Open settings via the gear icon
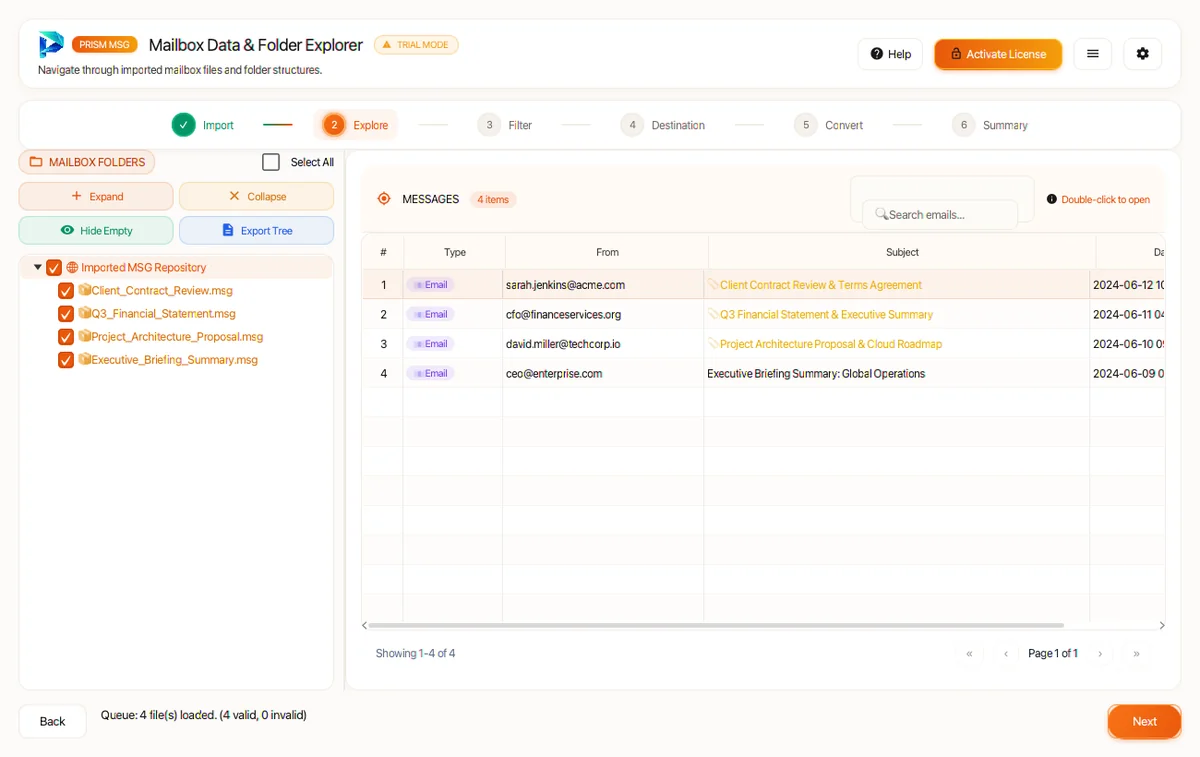The height and width of the screenshot is (757, 1200). pos(1143,54)
